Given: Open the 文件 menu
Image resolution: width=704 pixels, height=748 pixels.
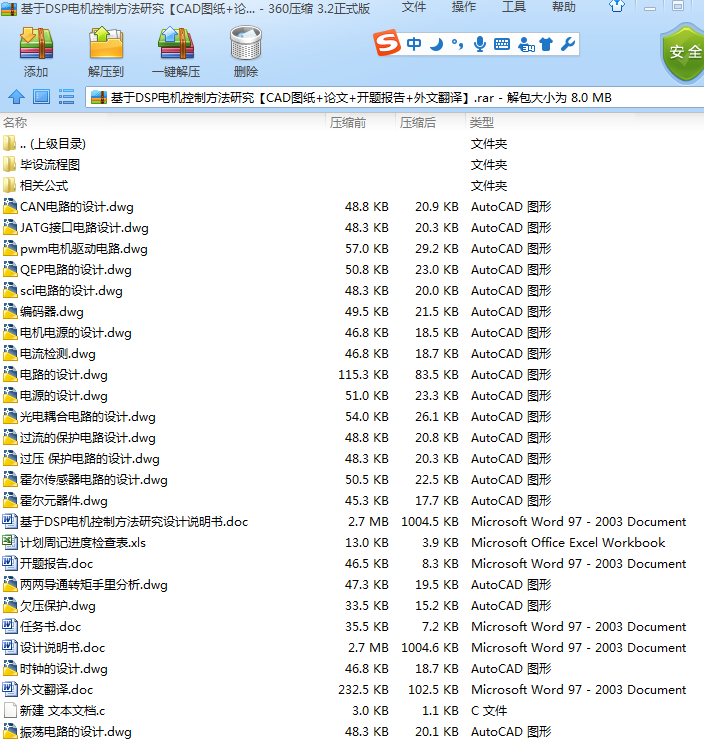Looking at the screenshot, I should tap(414, 7).
